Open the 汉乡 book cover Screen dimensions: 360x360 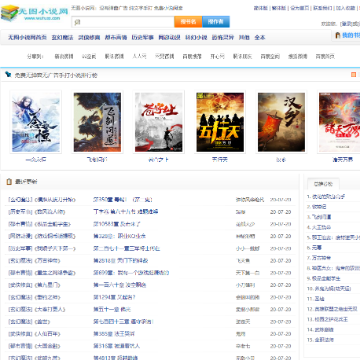[281, 122]
